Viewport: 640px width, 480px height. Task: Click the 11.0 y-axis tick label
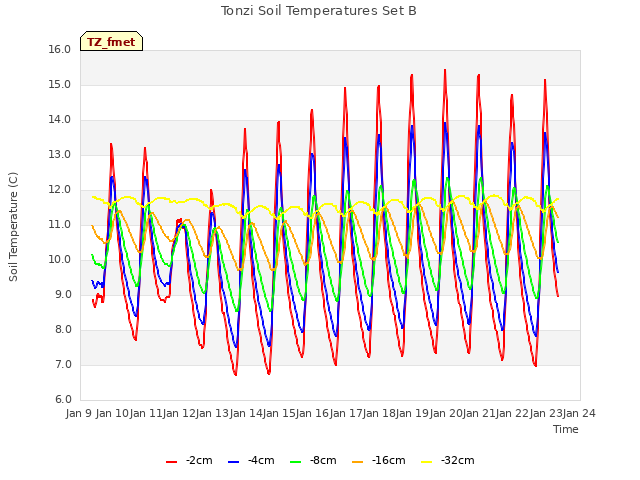(x=60, y=224)
